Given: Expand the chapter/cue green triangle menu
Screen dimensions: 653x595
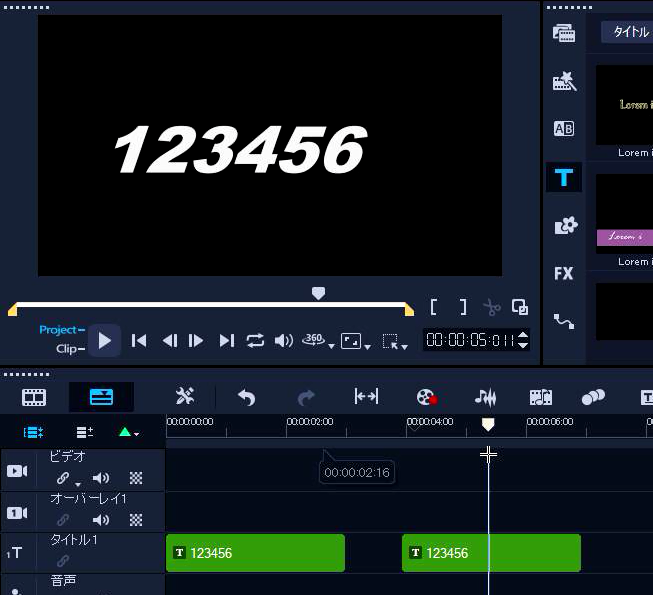Looking at the screenshot, I should 128,432.
